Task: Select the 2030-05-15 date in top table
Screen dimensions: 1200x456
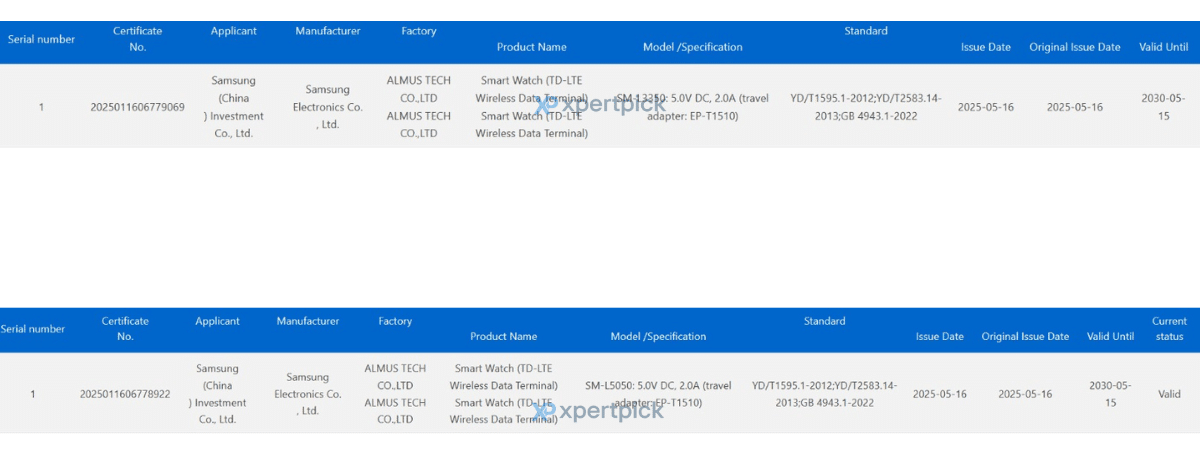Action: pos(1163,107)
